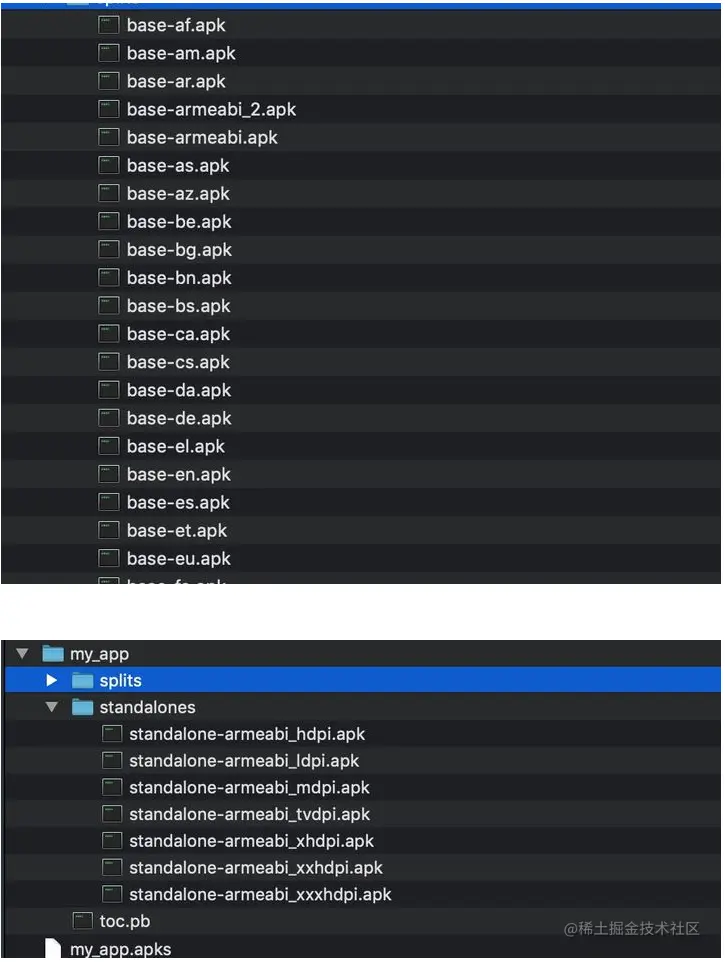Select standalone-armeabi_ldpi.apk entry
Image resolution: width=725 pixels, height=962 pixels.
point(244,761)
